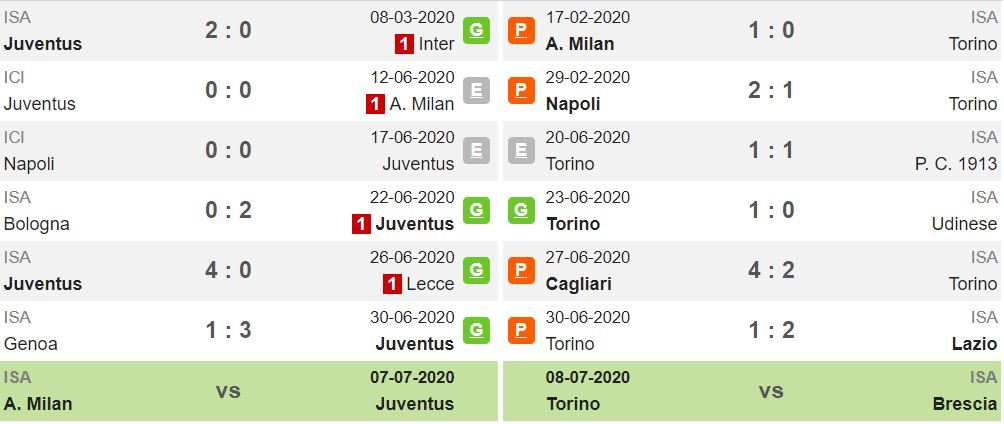Click gray E badge for Juventus vs A. Milan

[x=476, y=91]
